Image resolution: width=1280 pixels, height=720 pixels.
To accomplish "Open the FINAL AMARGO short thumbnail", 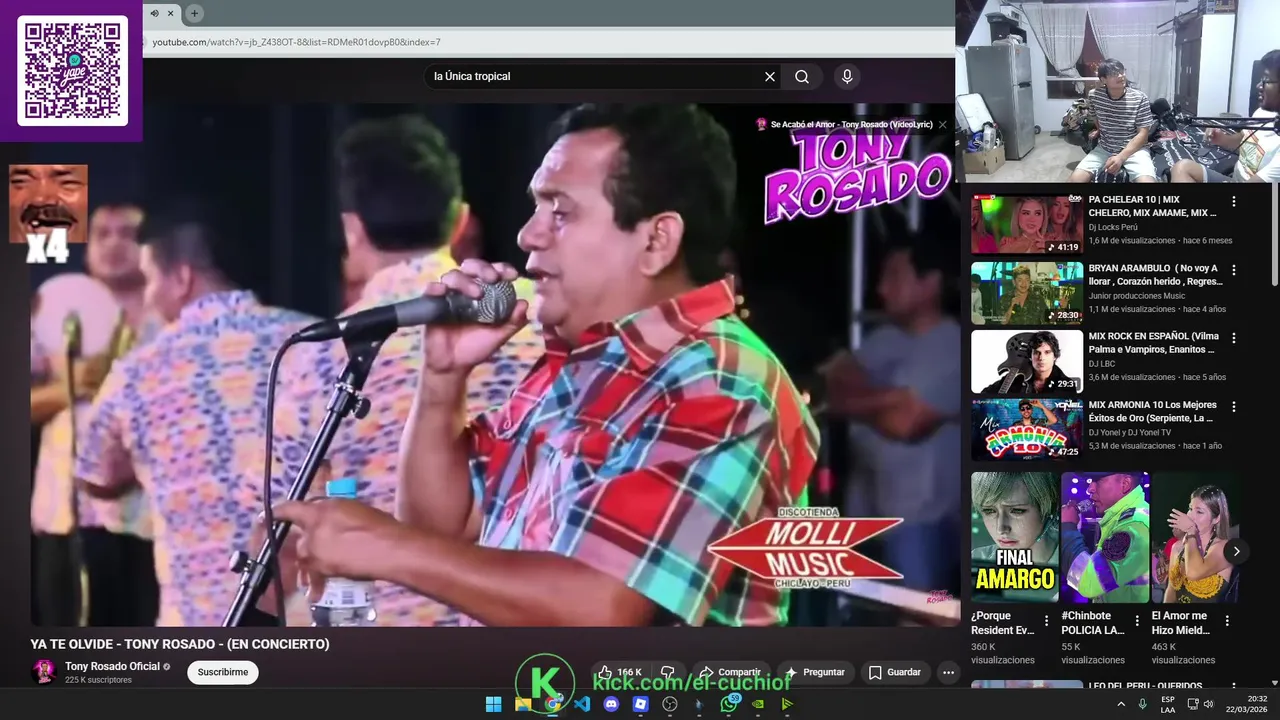I will click(x=1015, y=537).
